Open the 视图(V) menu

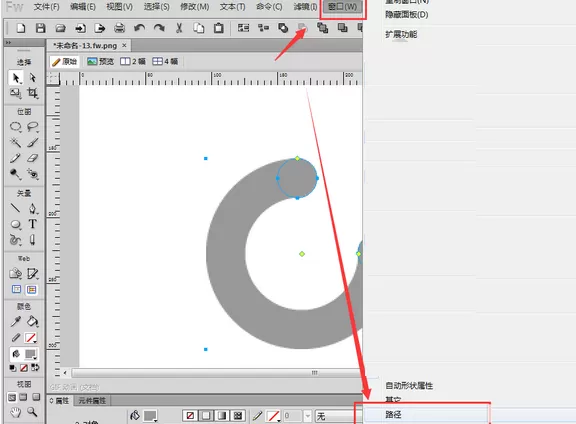pos(119,7)
